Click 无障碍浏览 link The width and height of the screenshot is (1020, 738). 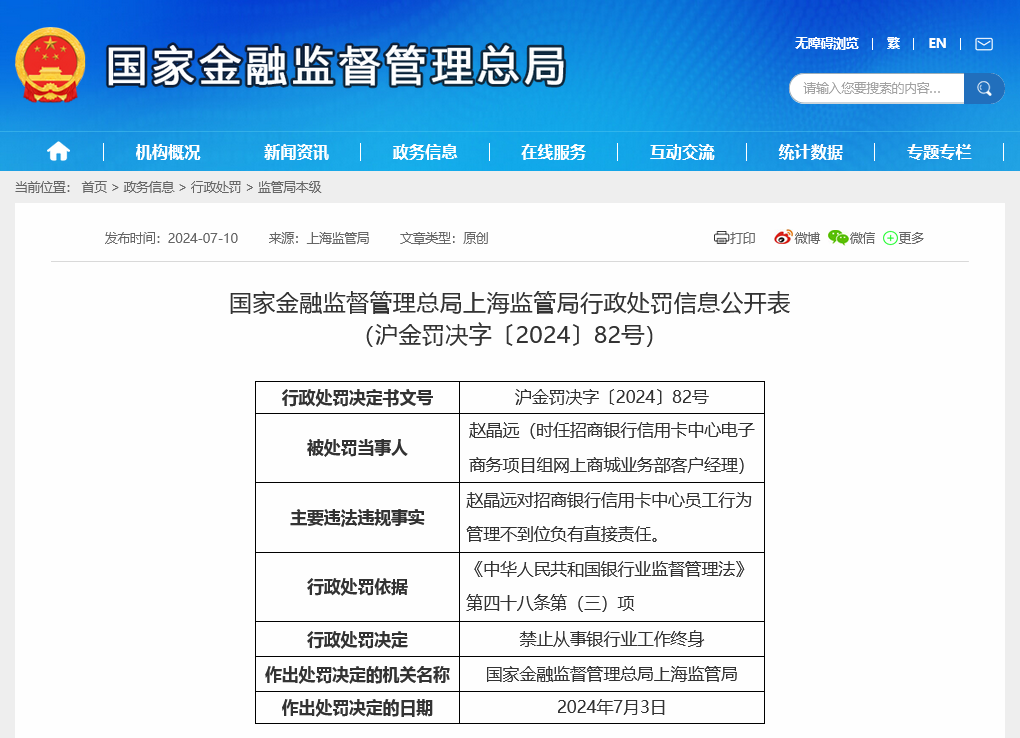tap(826, 44)
